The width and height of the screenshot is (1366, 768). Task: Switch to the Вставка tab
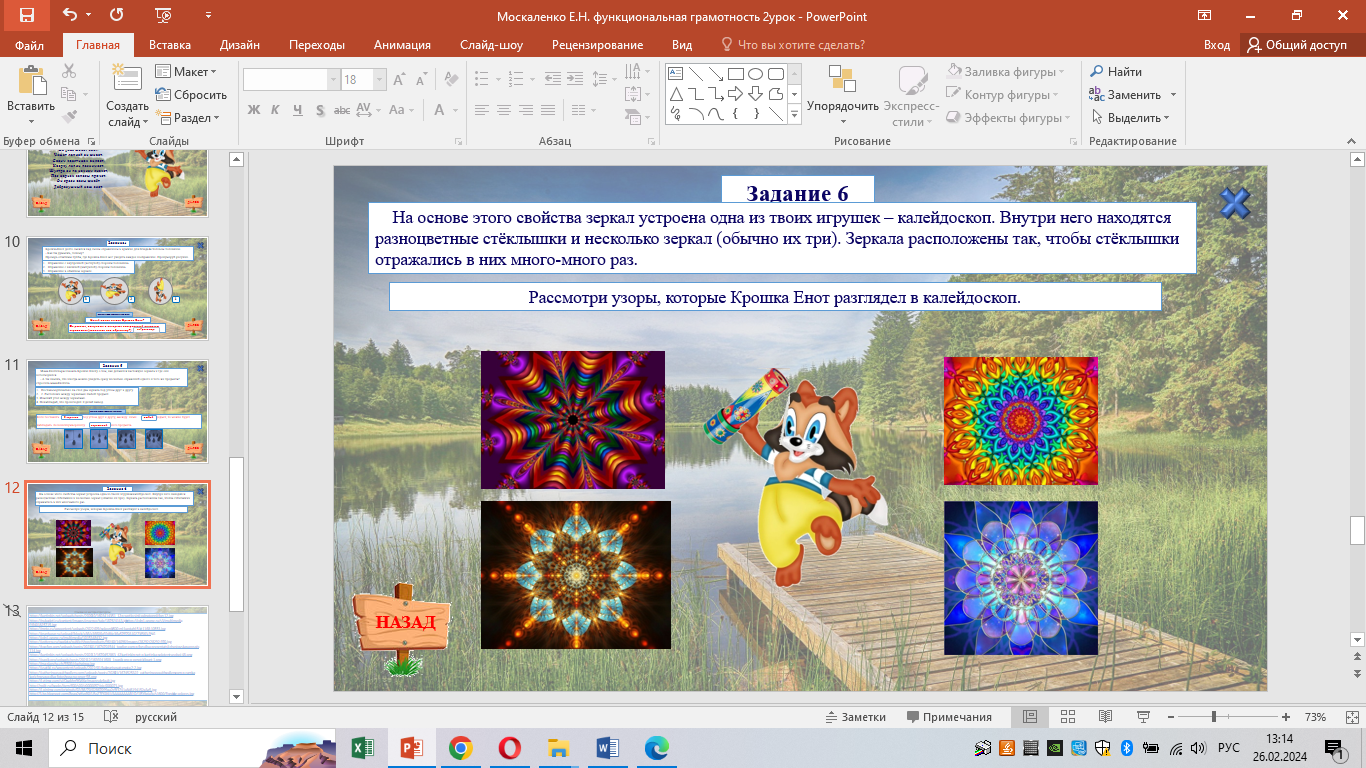click(x=170, y=45)
